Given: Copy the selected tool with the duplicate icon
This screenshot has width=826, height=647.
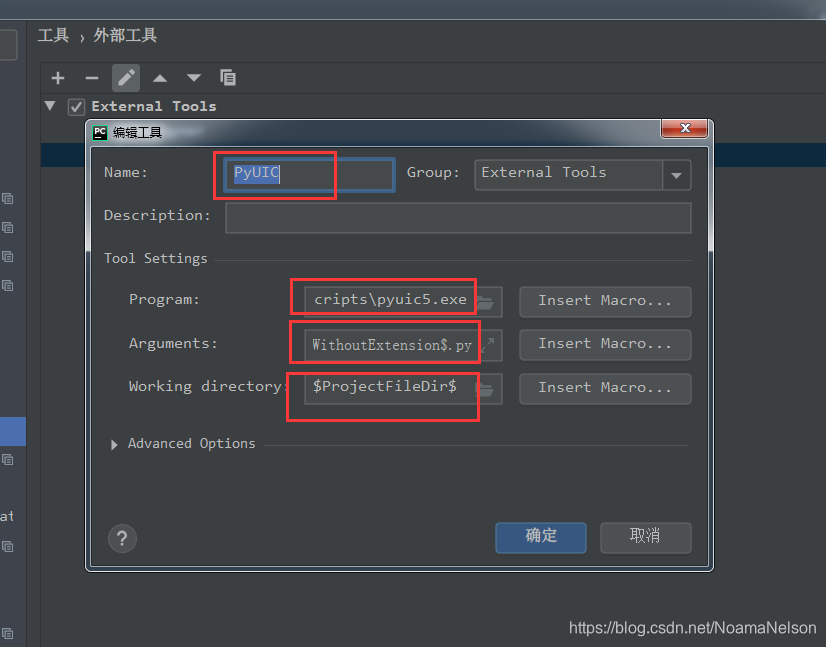Looking at the screenshot, I should click(228, 78).
